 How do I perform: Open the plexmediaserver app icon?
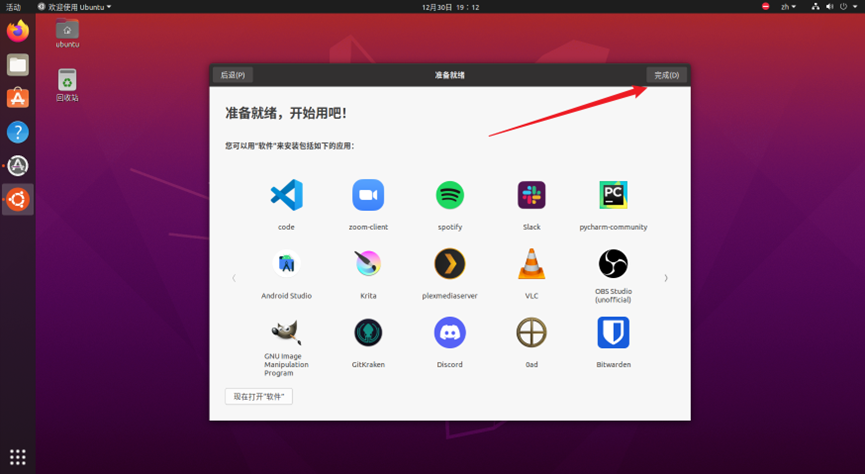tap(450, 264)
